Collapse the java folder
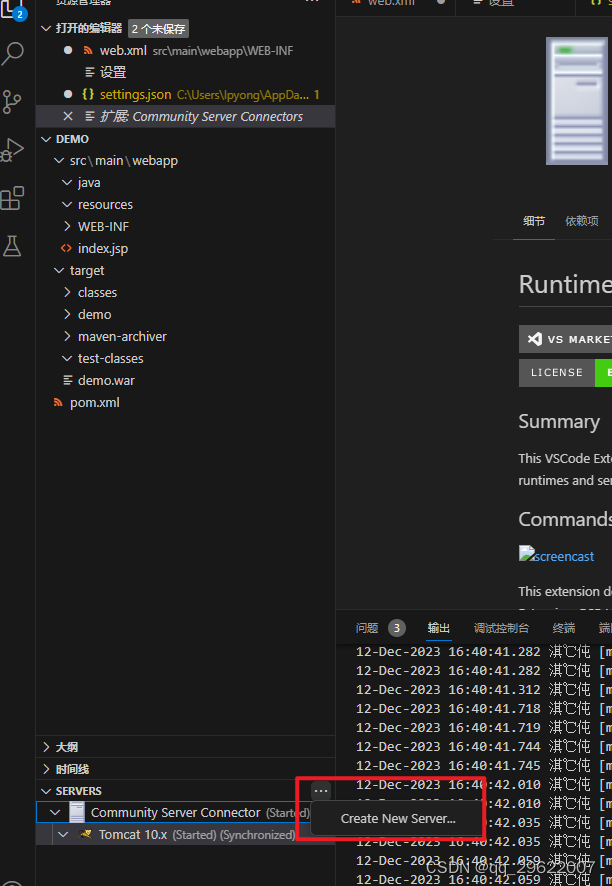The width and height of the screenshot is (612, 886). pos(67,183)
